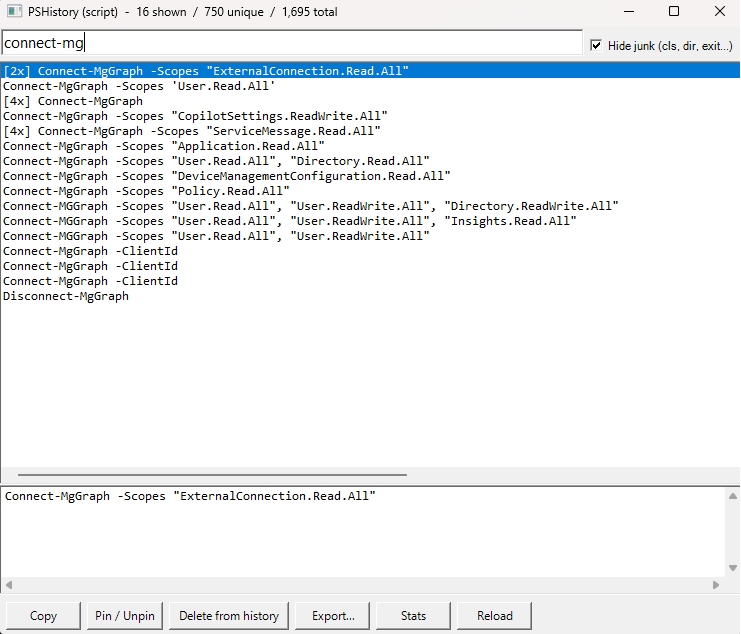The width and height of the screenshot is (741, 634).
Task: Show the Stats view
Action: (x=414, y=616)
